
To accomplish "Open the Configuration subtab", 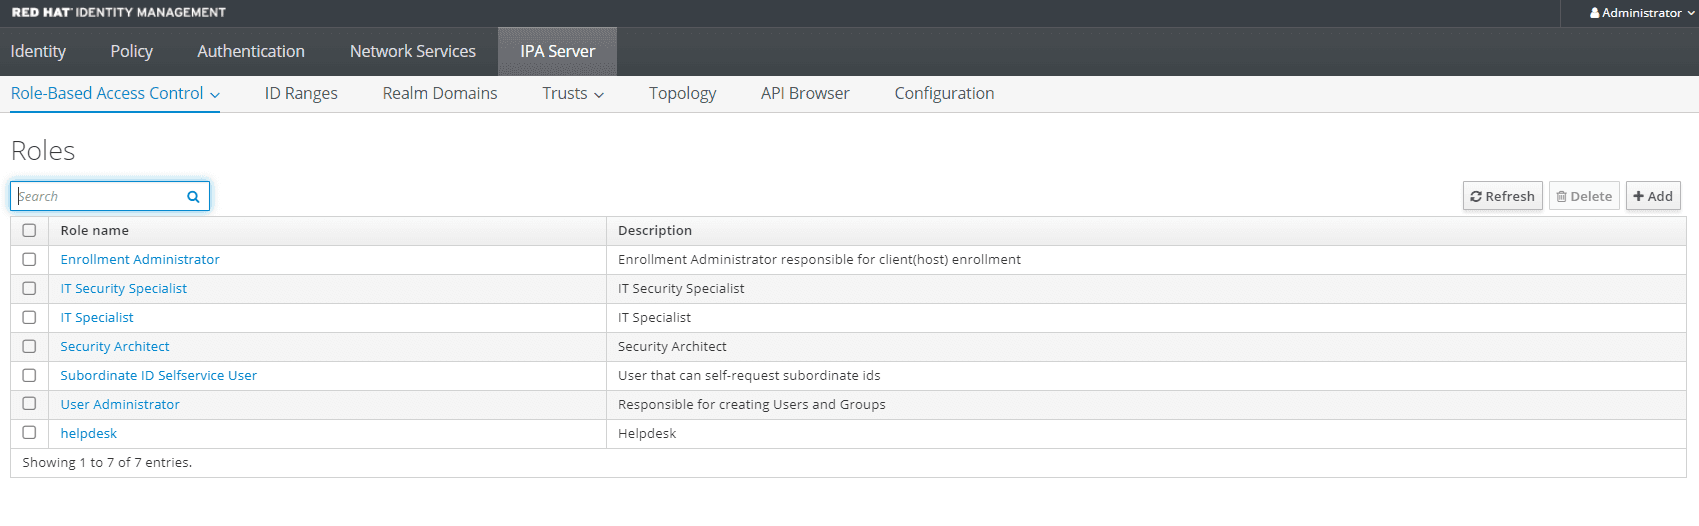I will pyautogui.click(x=944, y=93).
